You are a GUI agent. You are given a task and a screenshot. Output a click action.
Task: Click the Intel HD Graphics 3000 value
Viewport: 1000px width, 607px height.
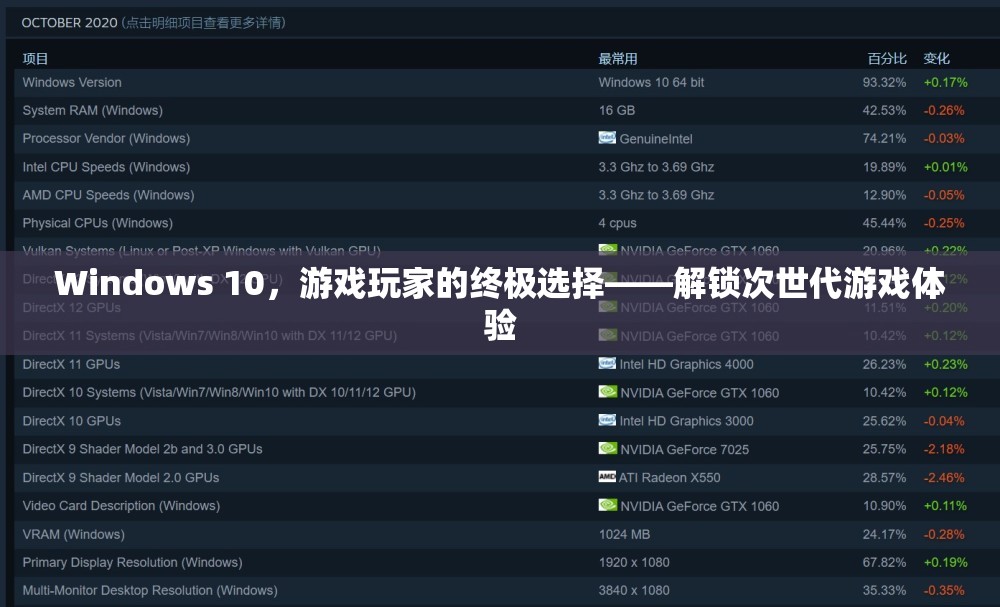(686, 421)
